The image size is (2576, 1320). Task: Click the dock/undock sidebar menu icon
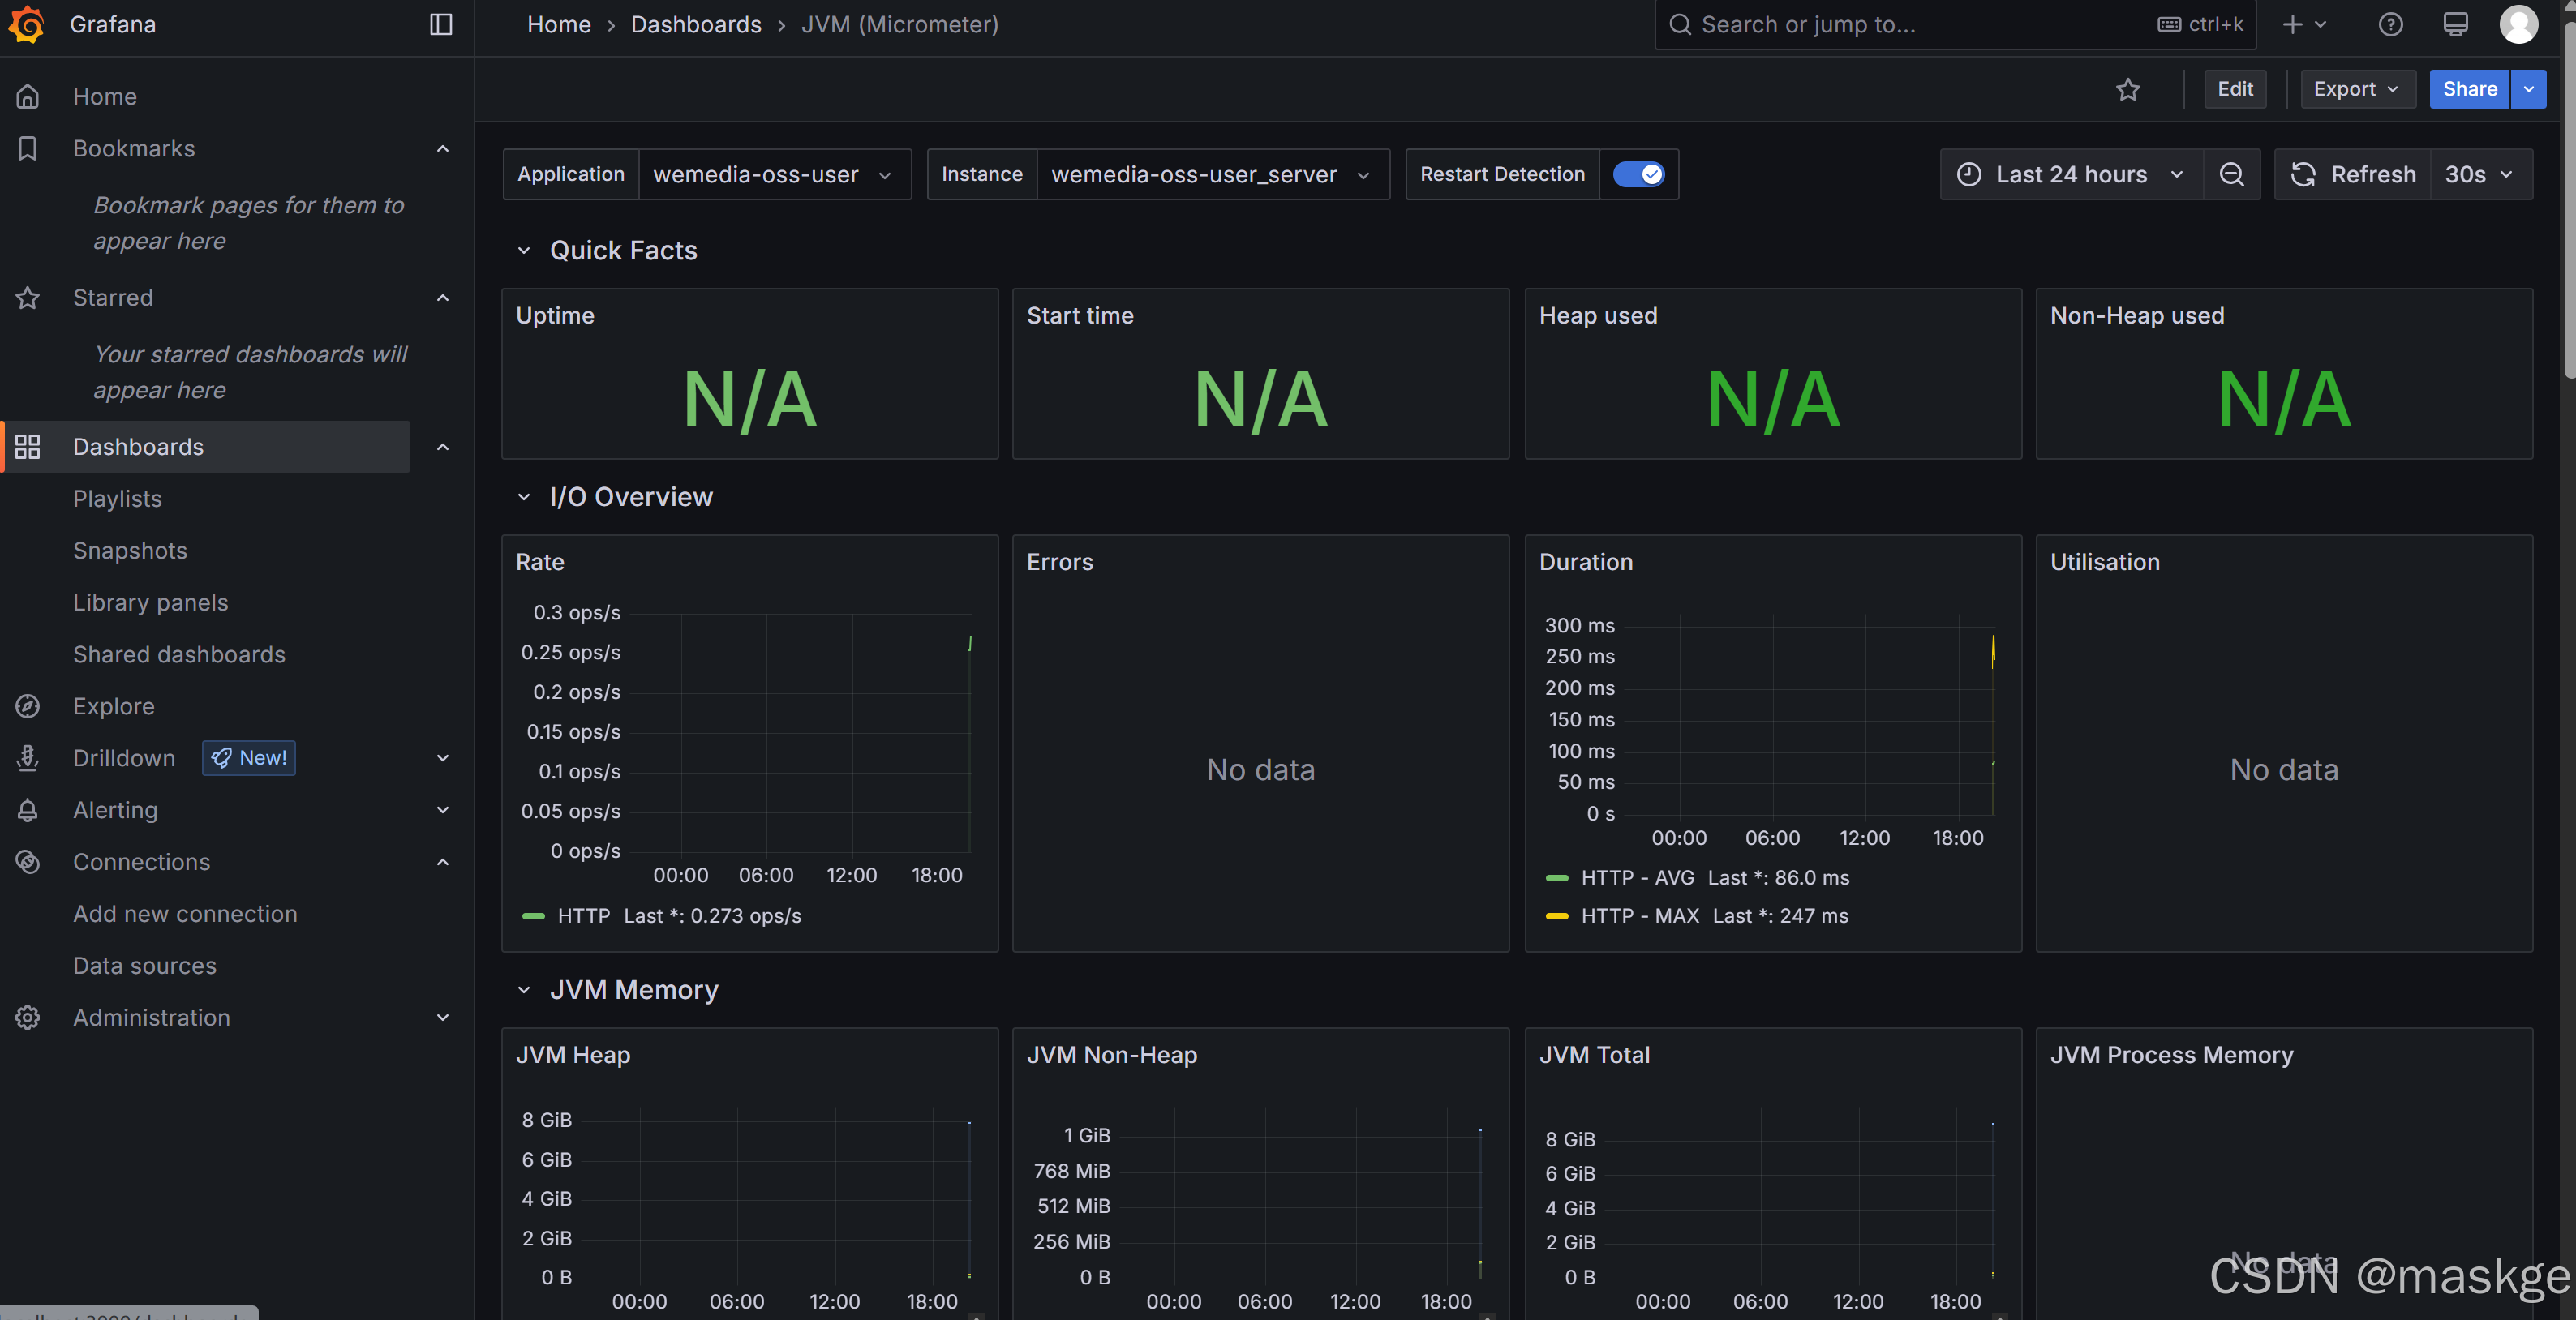(441, 24)
